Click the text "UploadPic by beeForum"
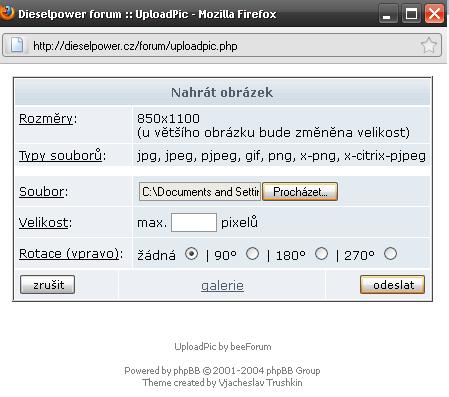The height and width of the screenshot is (397, 449). [x=223, y=347]
